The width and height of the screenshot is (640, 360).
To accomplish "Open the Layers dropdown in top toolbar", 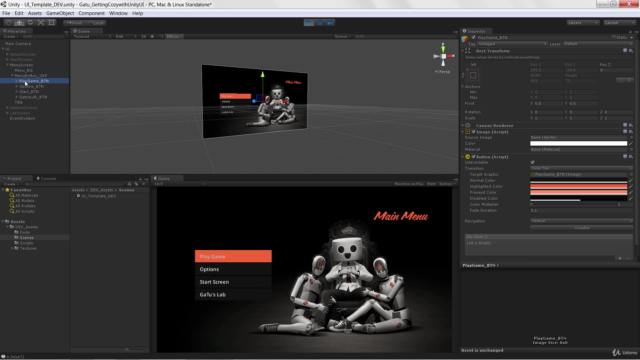I will coord(583,23).
